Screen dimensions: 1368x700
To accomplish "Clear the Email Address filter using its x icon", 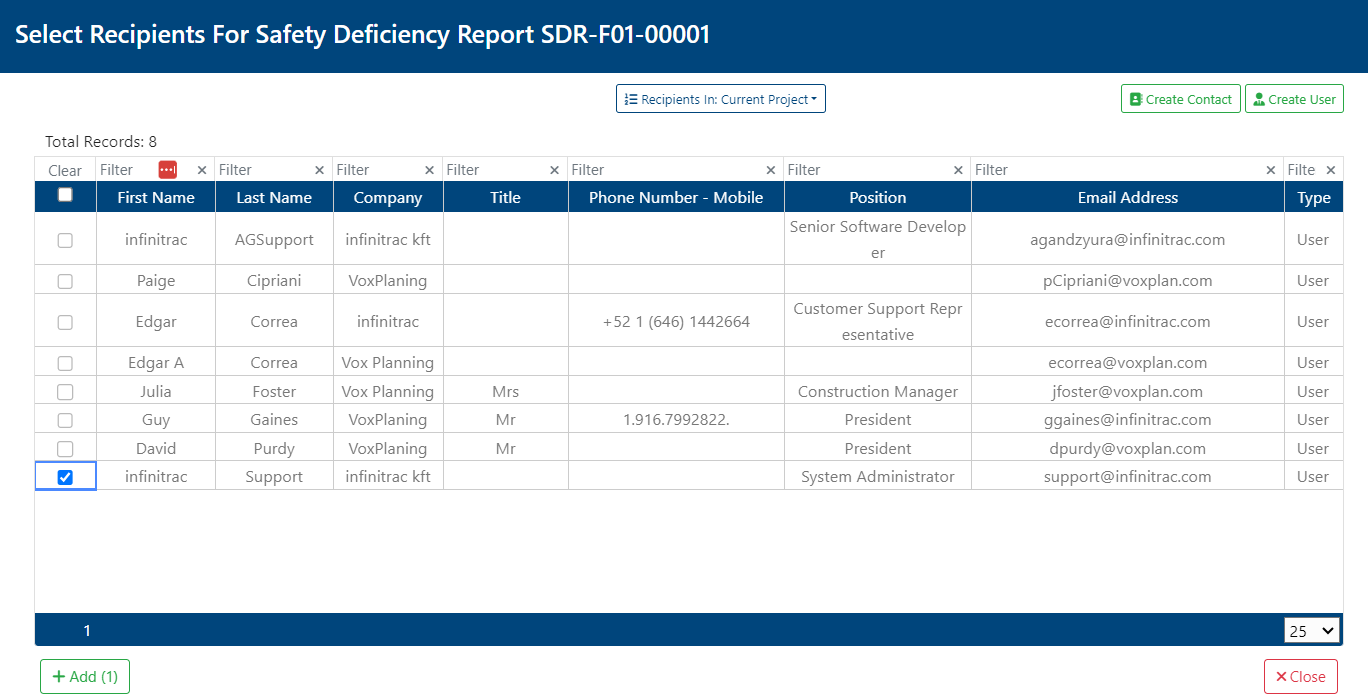I will 1272,170.
